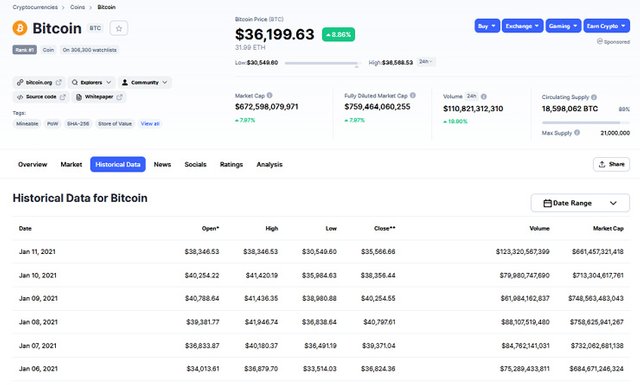
Task: Switch to the Market tab
Action: [x=71, y=165]
